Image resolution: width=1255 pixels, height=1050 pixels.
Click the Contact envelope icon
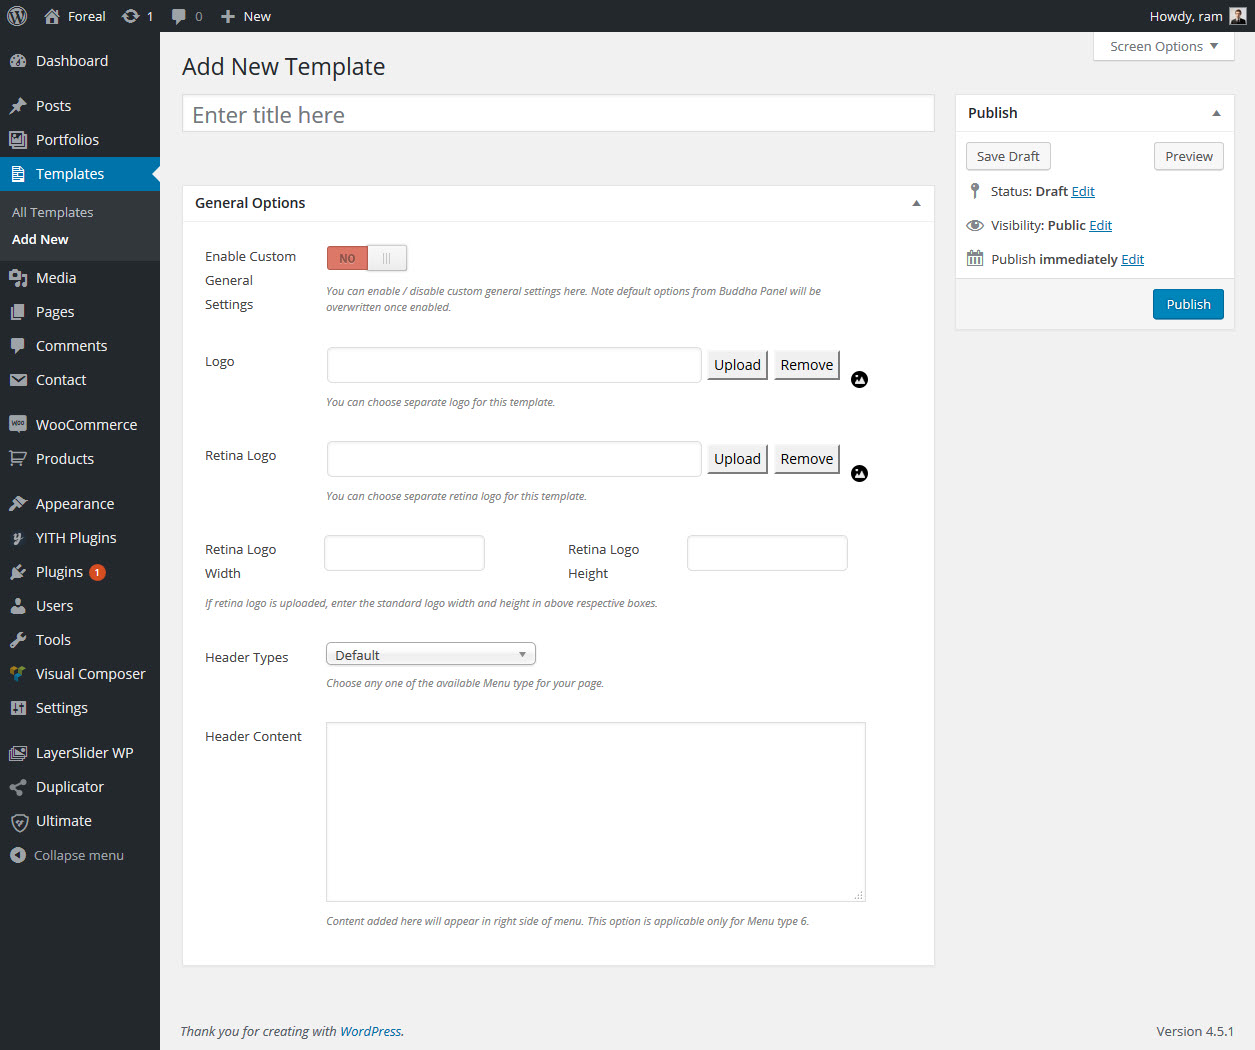click(x=18, y=380)
